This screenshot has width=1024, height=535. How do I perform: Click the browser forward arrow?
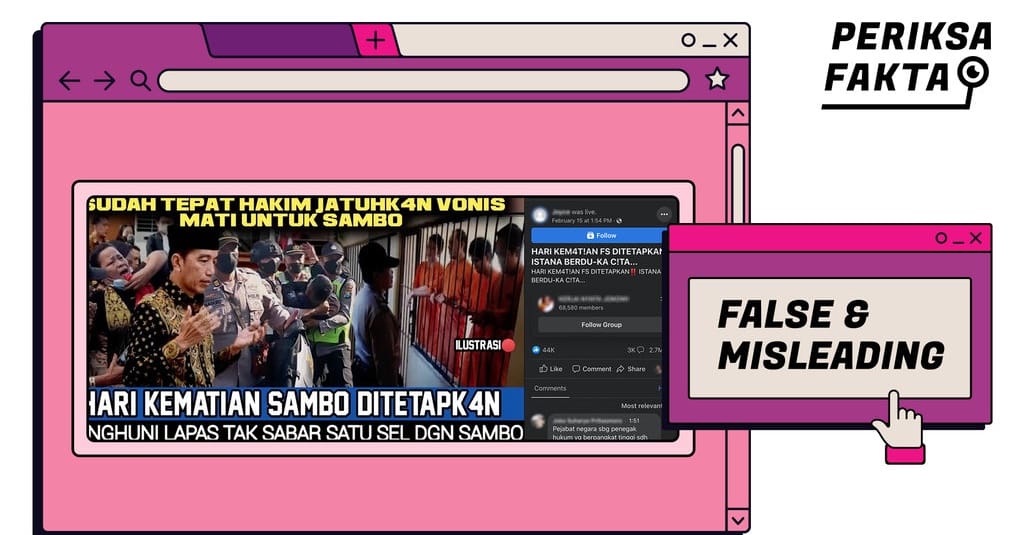(104, 81)
